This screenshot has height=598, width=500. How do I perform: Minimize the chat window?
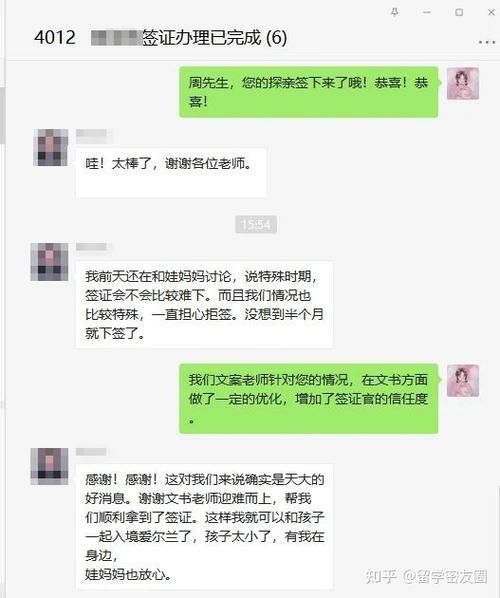427,12
